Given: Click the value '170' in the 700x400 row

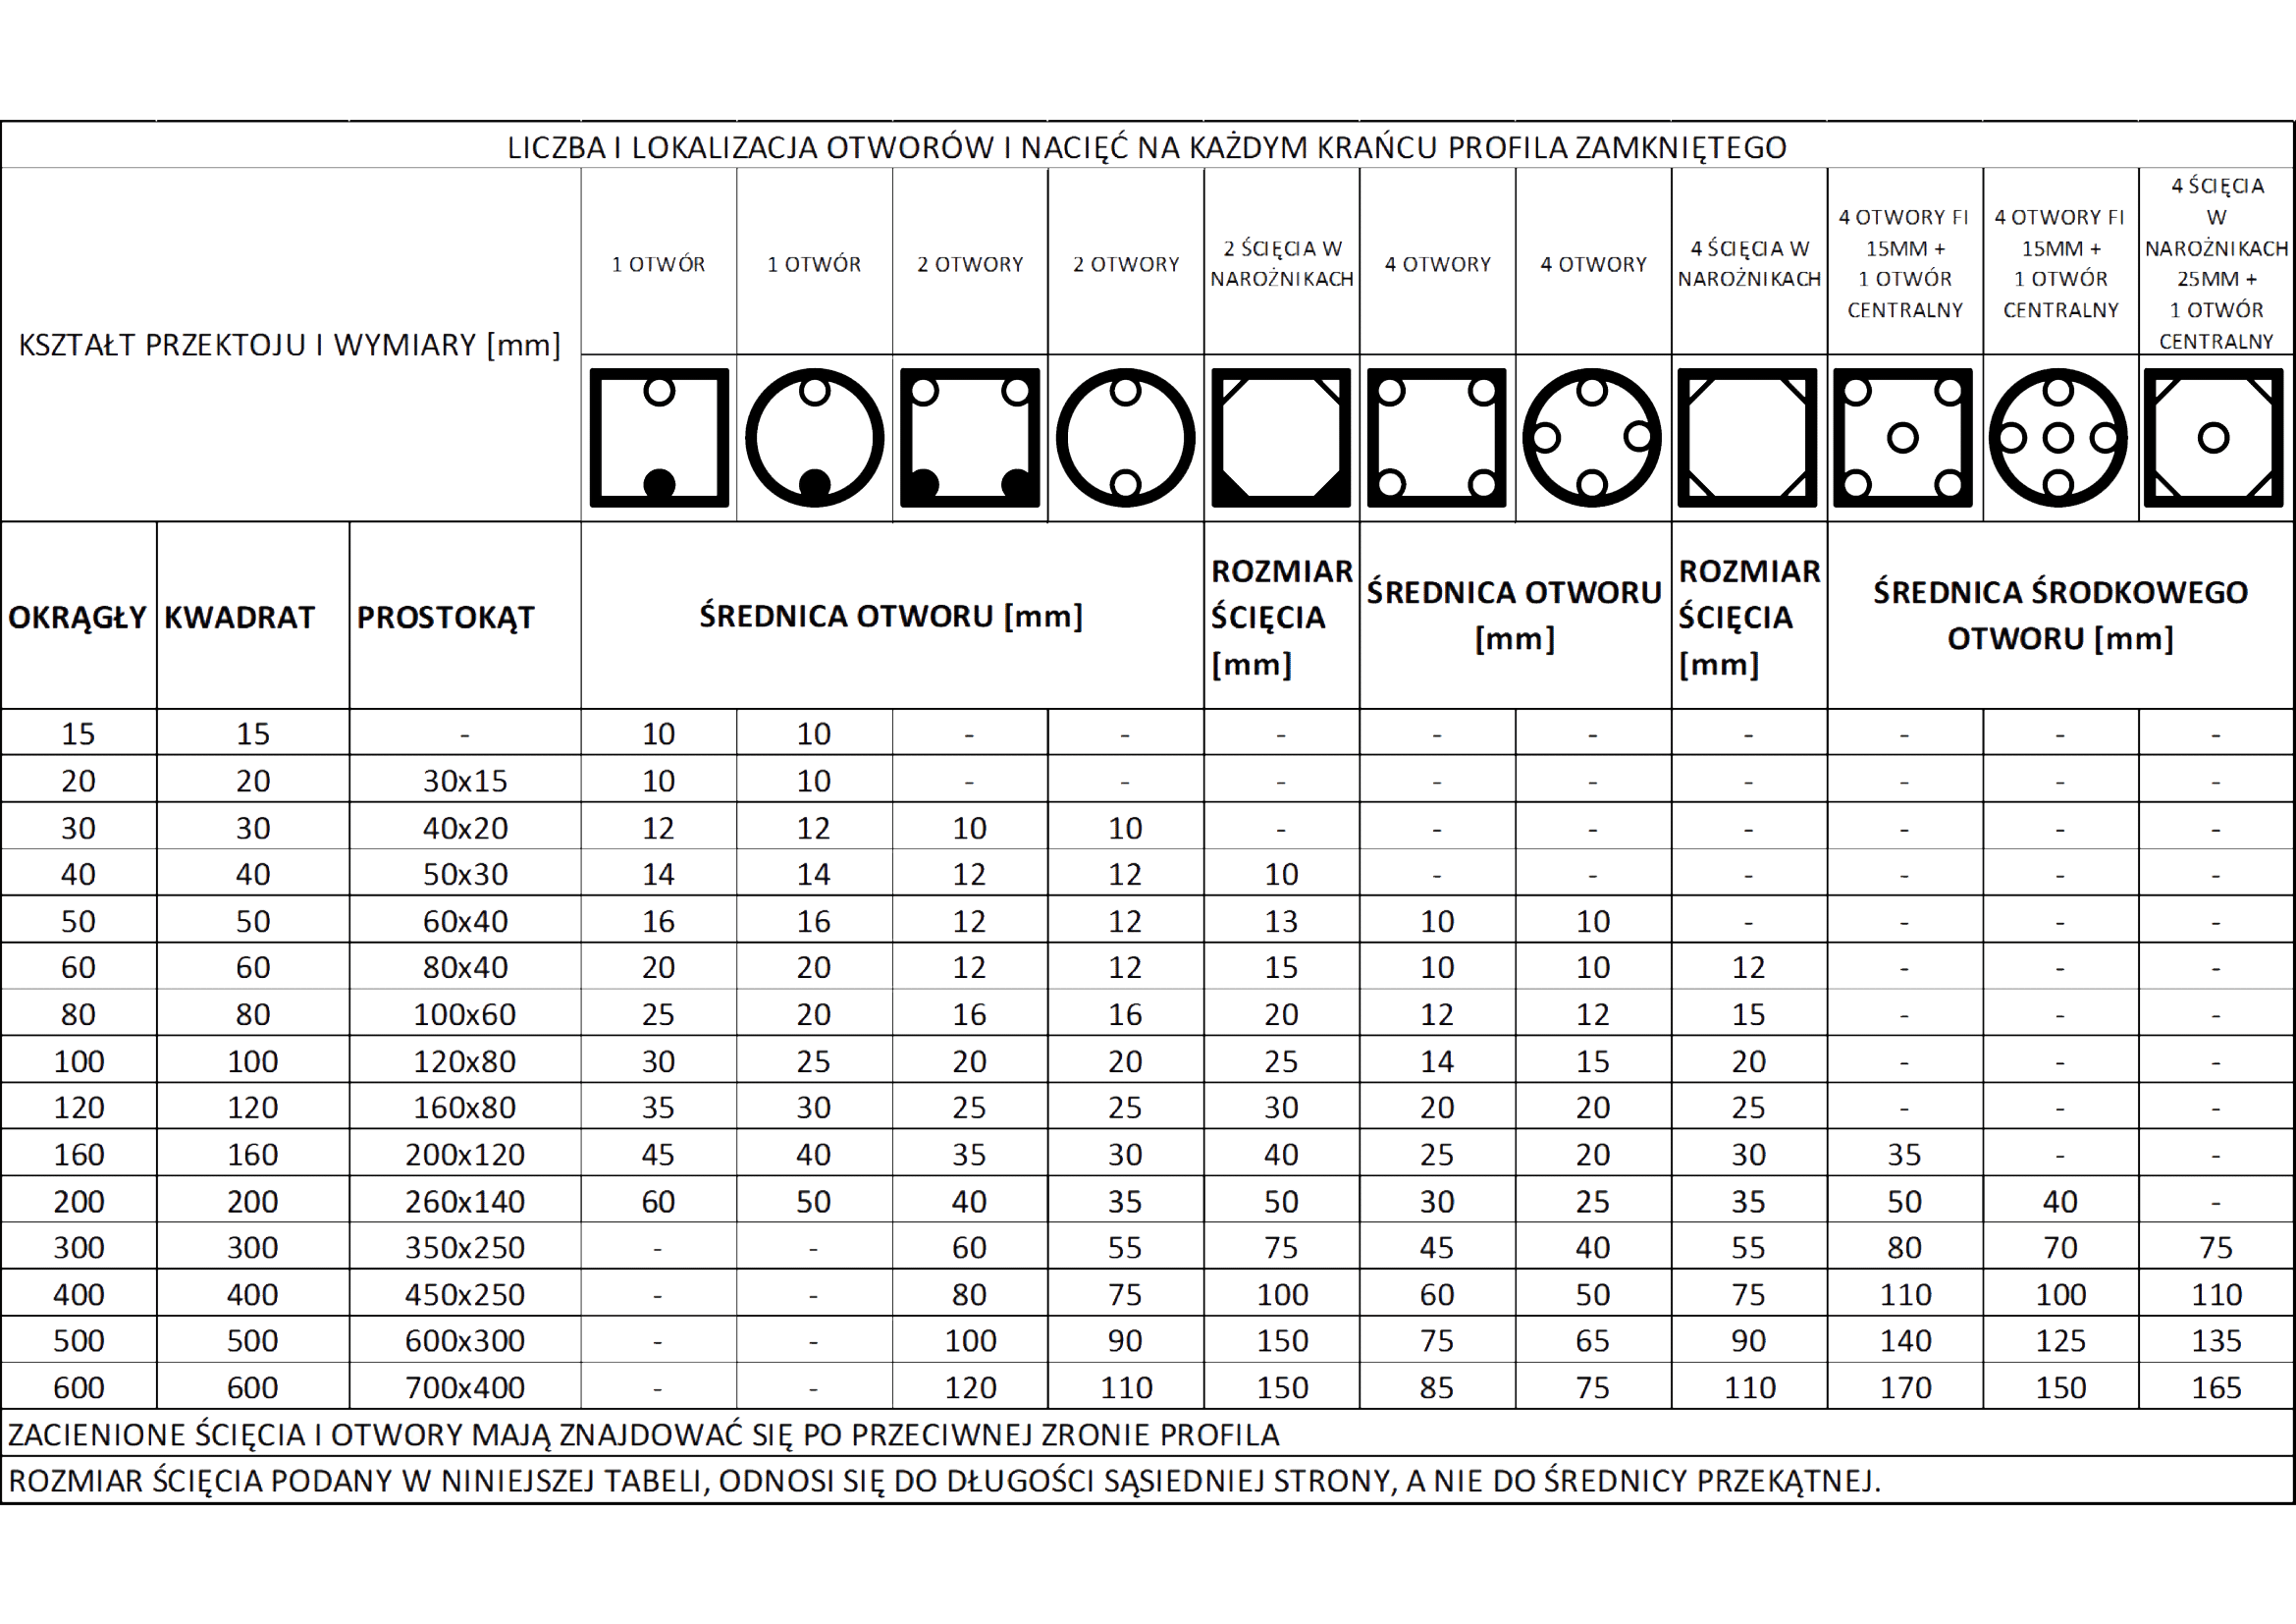Looking at the screenshot, I should [x=1906, y=1387].
